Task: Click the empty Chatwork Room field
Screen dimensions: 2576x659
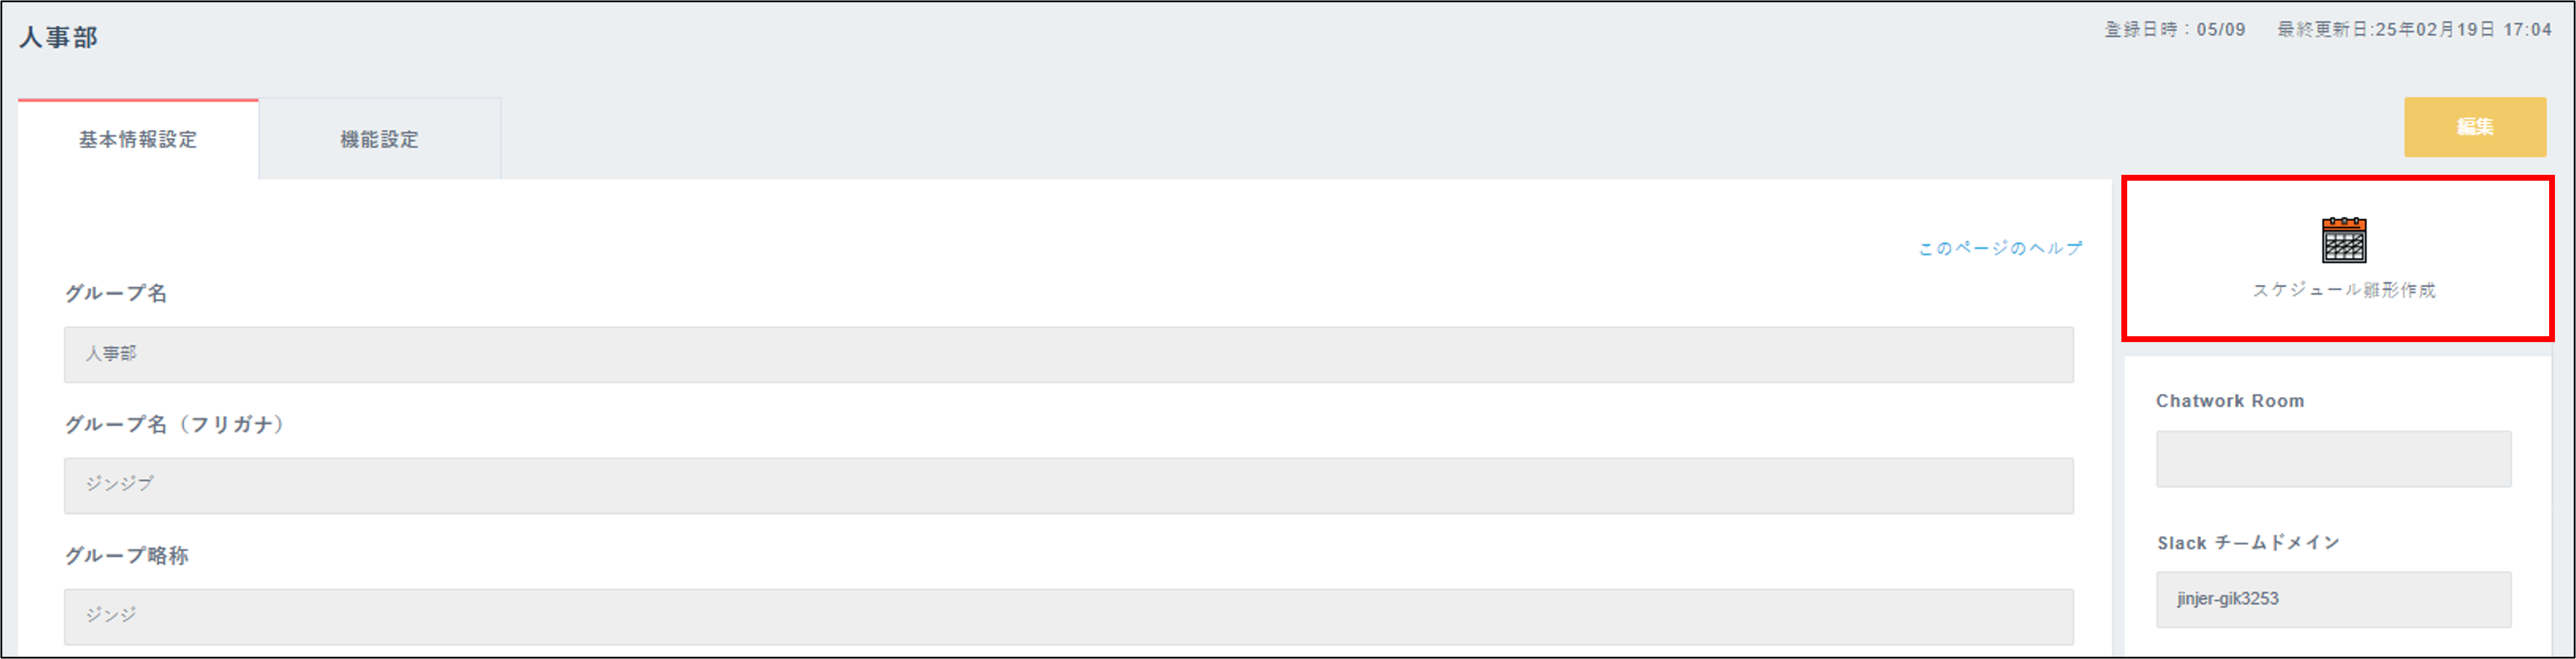Action: pos(2332,459)
